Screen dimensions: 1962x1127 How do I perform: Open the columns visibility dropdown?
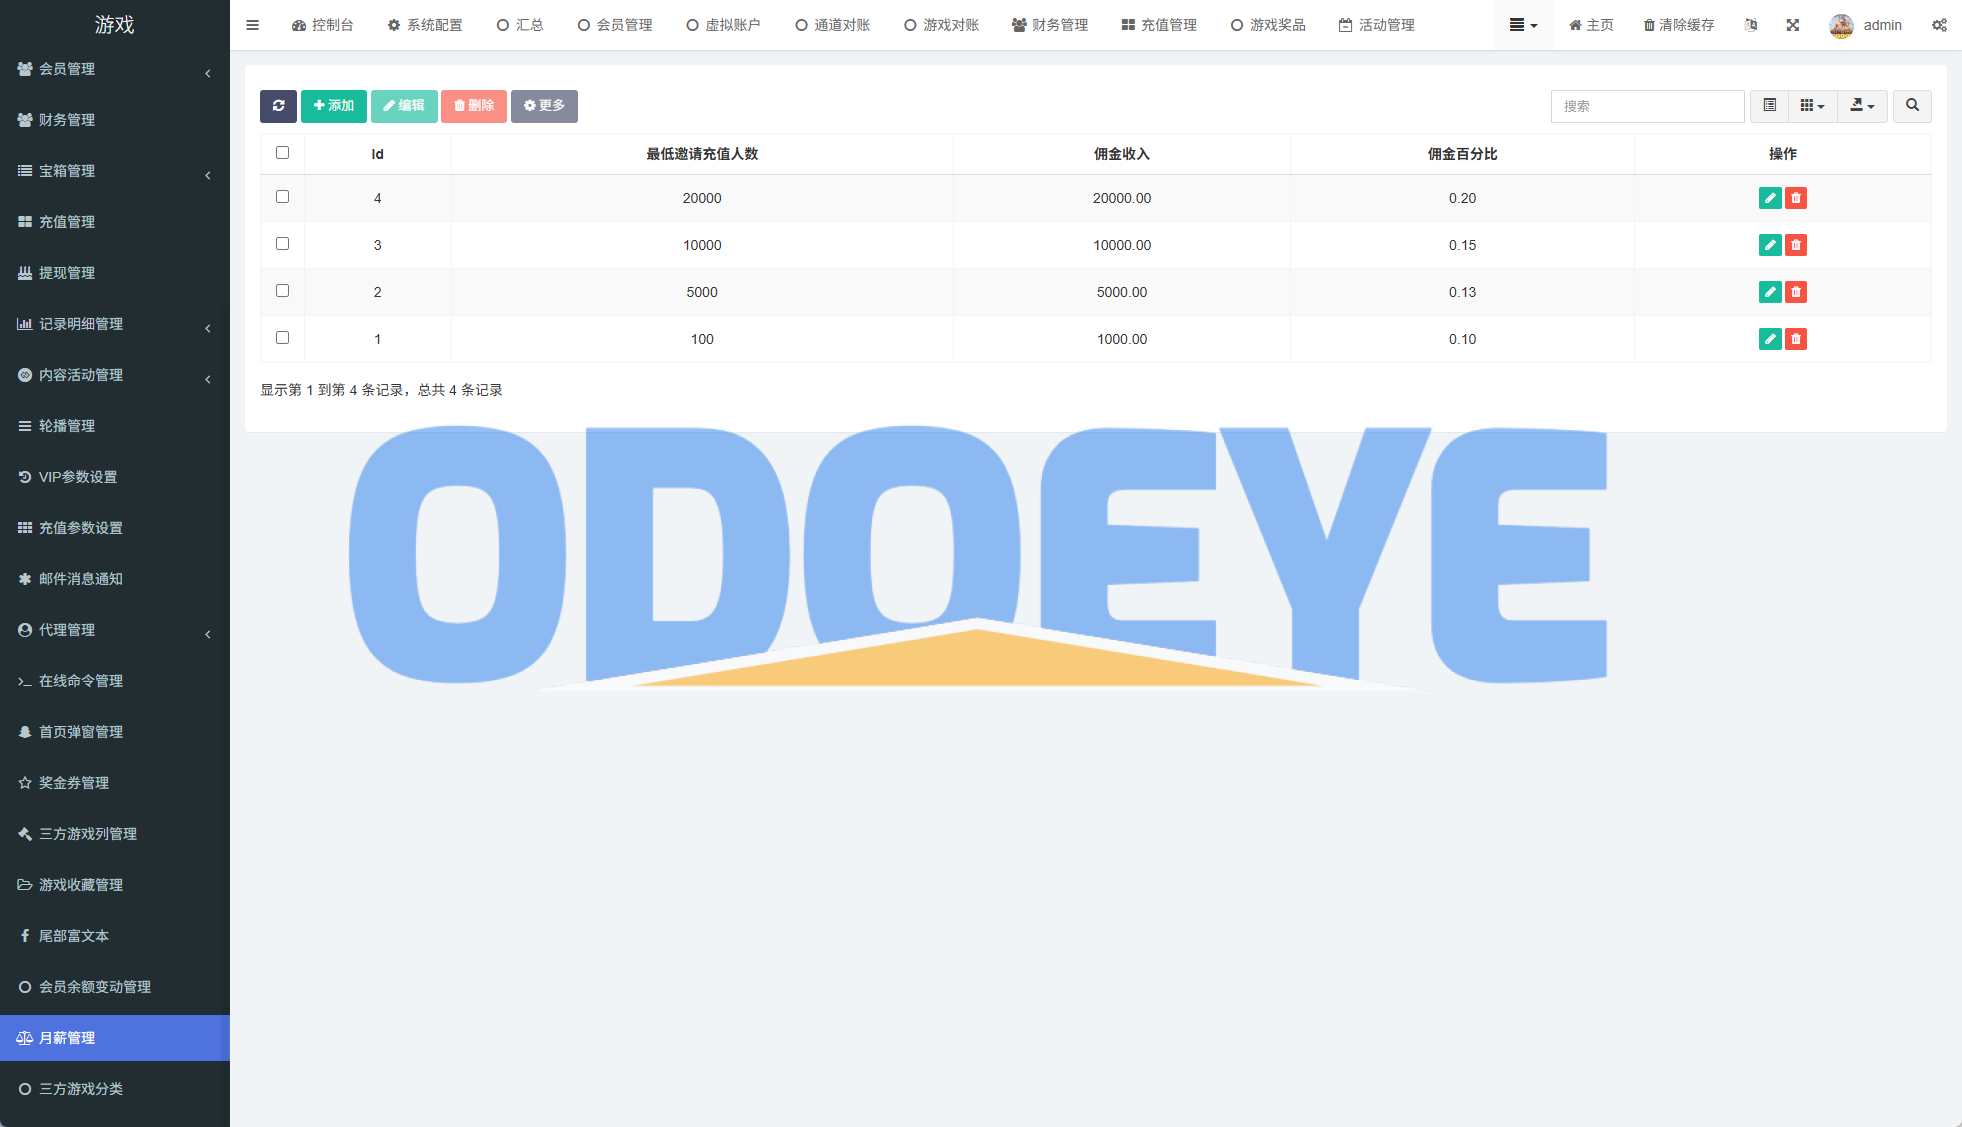tap(1812, 106)
